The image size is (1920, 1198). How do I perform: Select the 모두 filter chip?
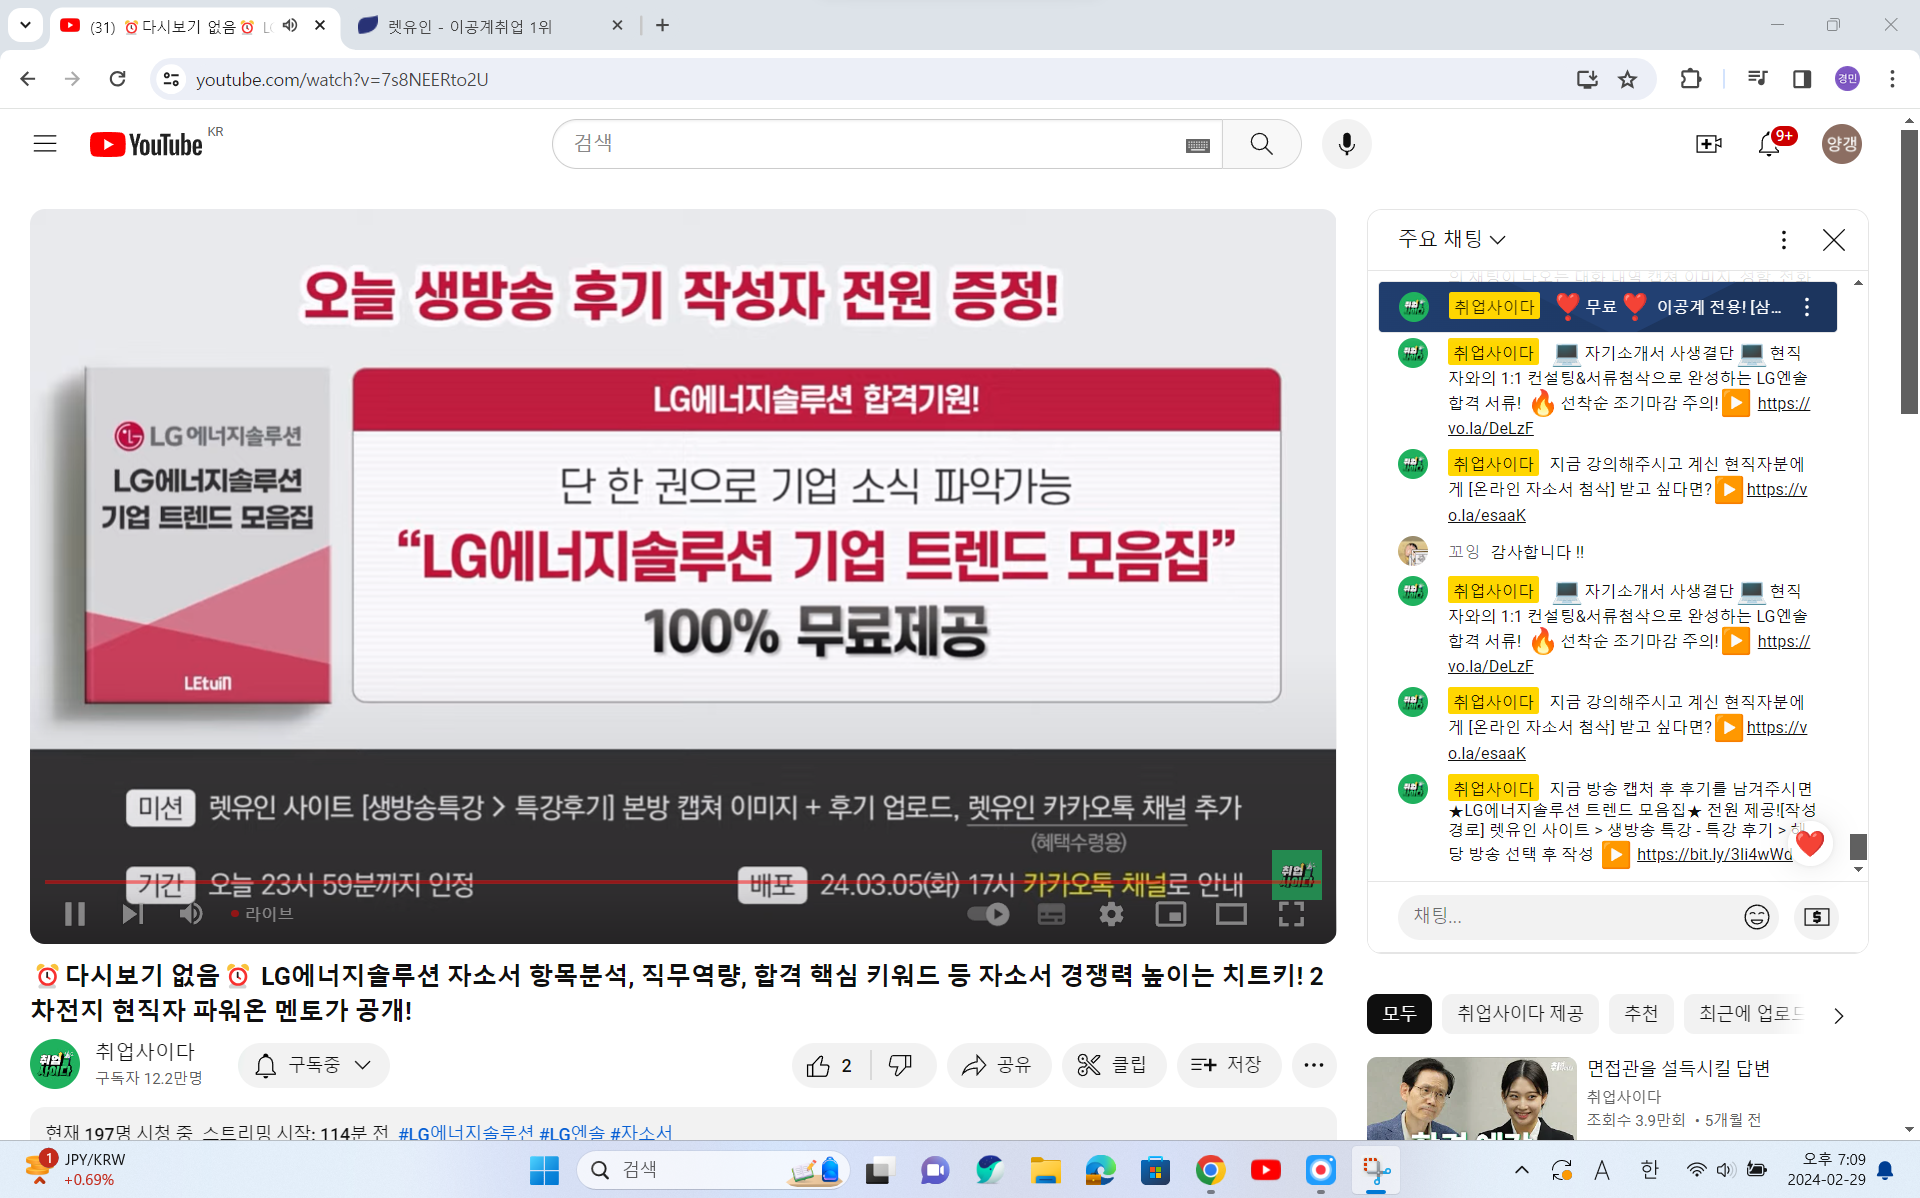1399,1014
